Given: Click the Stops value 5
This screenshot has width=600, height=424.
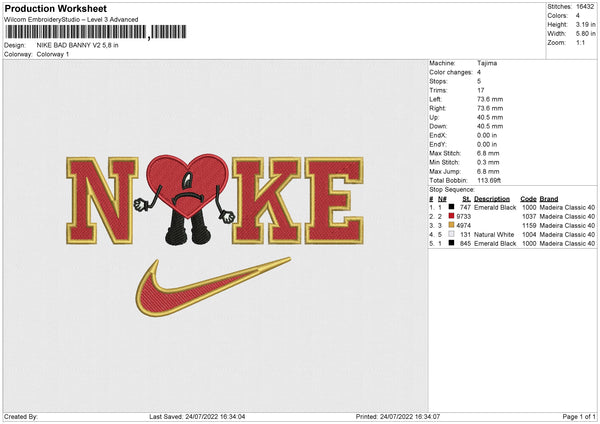Looking at the screenshot, I should coord(479,81).
